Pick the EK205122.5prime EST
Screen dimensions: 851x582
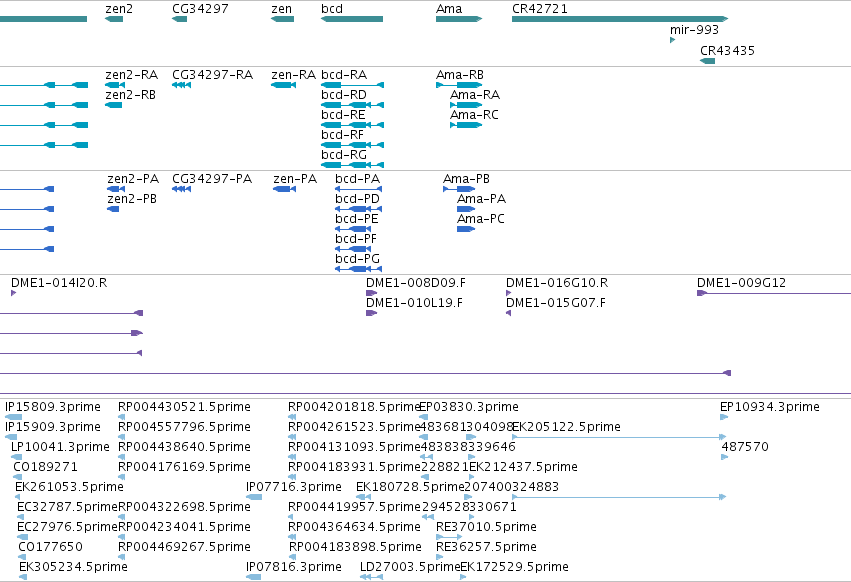(x=619, y=437)
